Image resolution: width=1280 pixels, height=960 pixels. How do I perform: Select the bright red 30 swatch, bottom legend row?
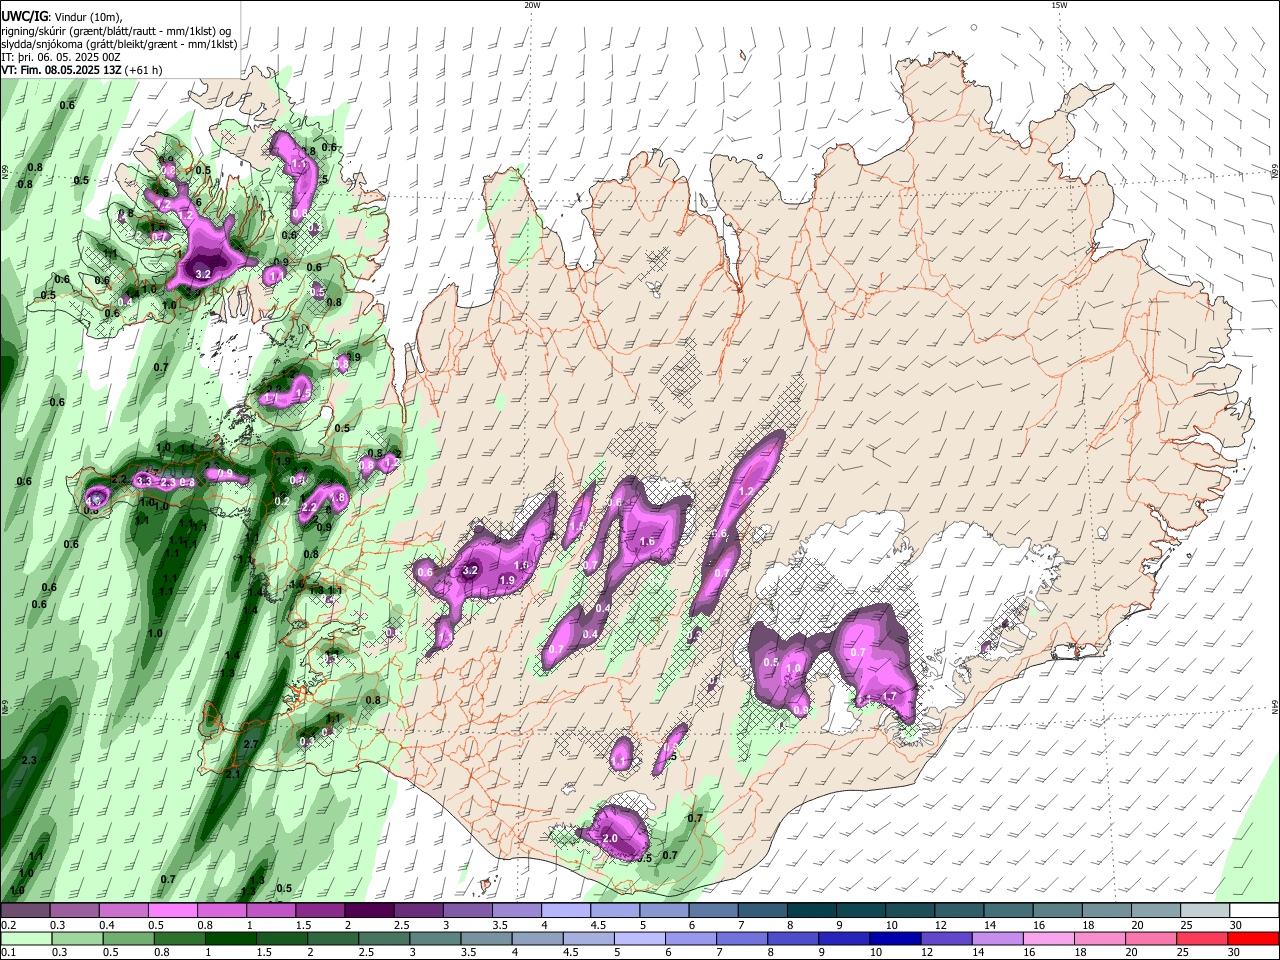pos(1254,938)
